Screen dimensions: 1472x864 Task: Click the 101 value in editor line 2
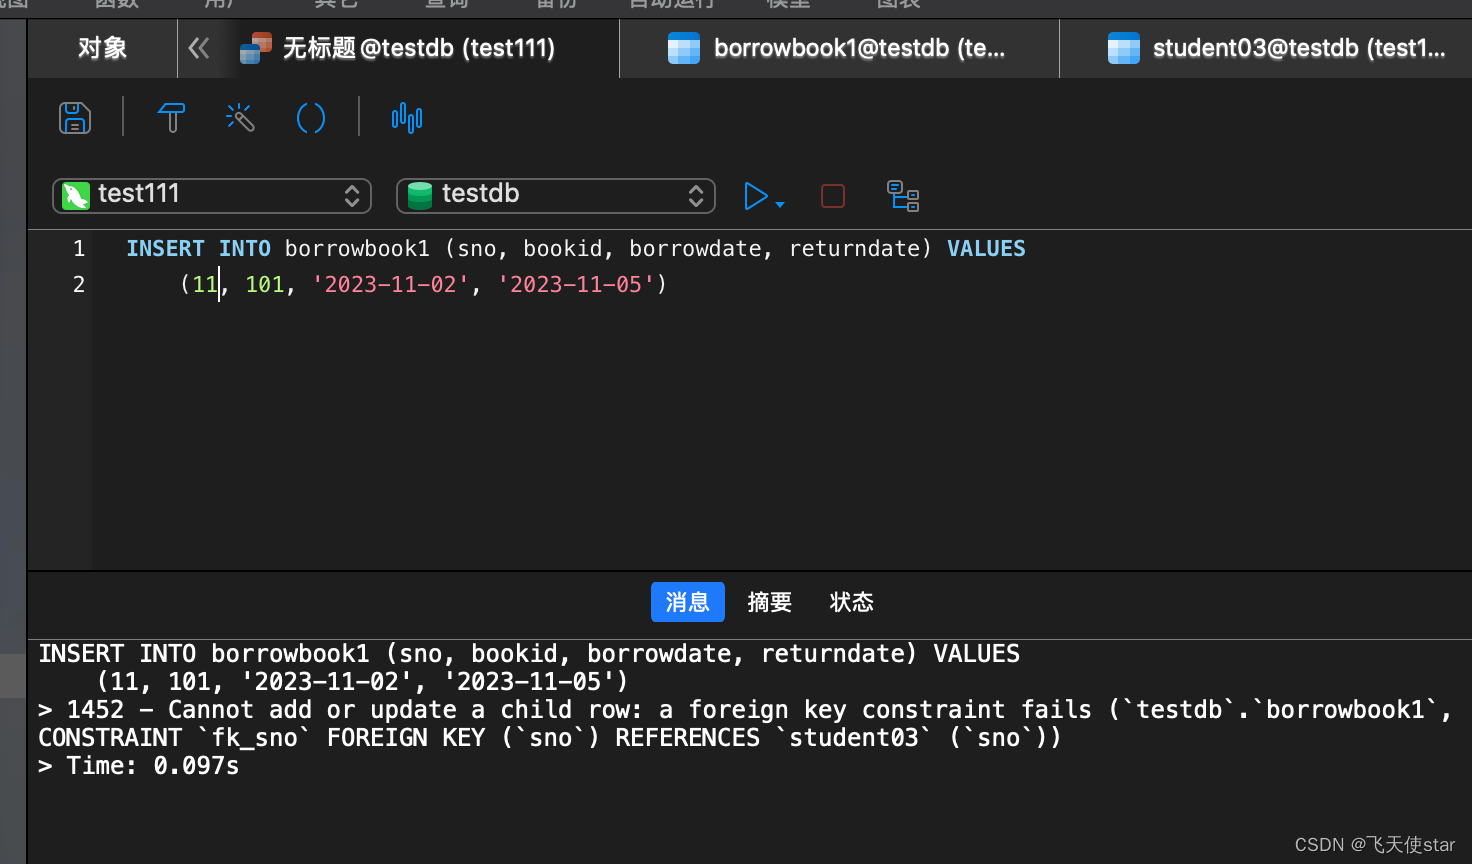click(265, 284)
